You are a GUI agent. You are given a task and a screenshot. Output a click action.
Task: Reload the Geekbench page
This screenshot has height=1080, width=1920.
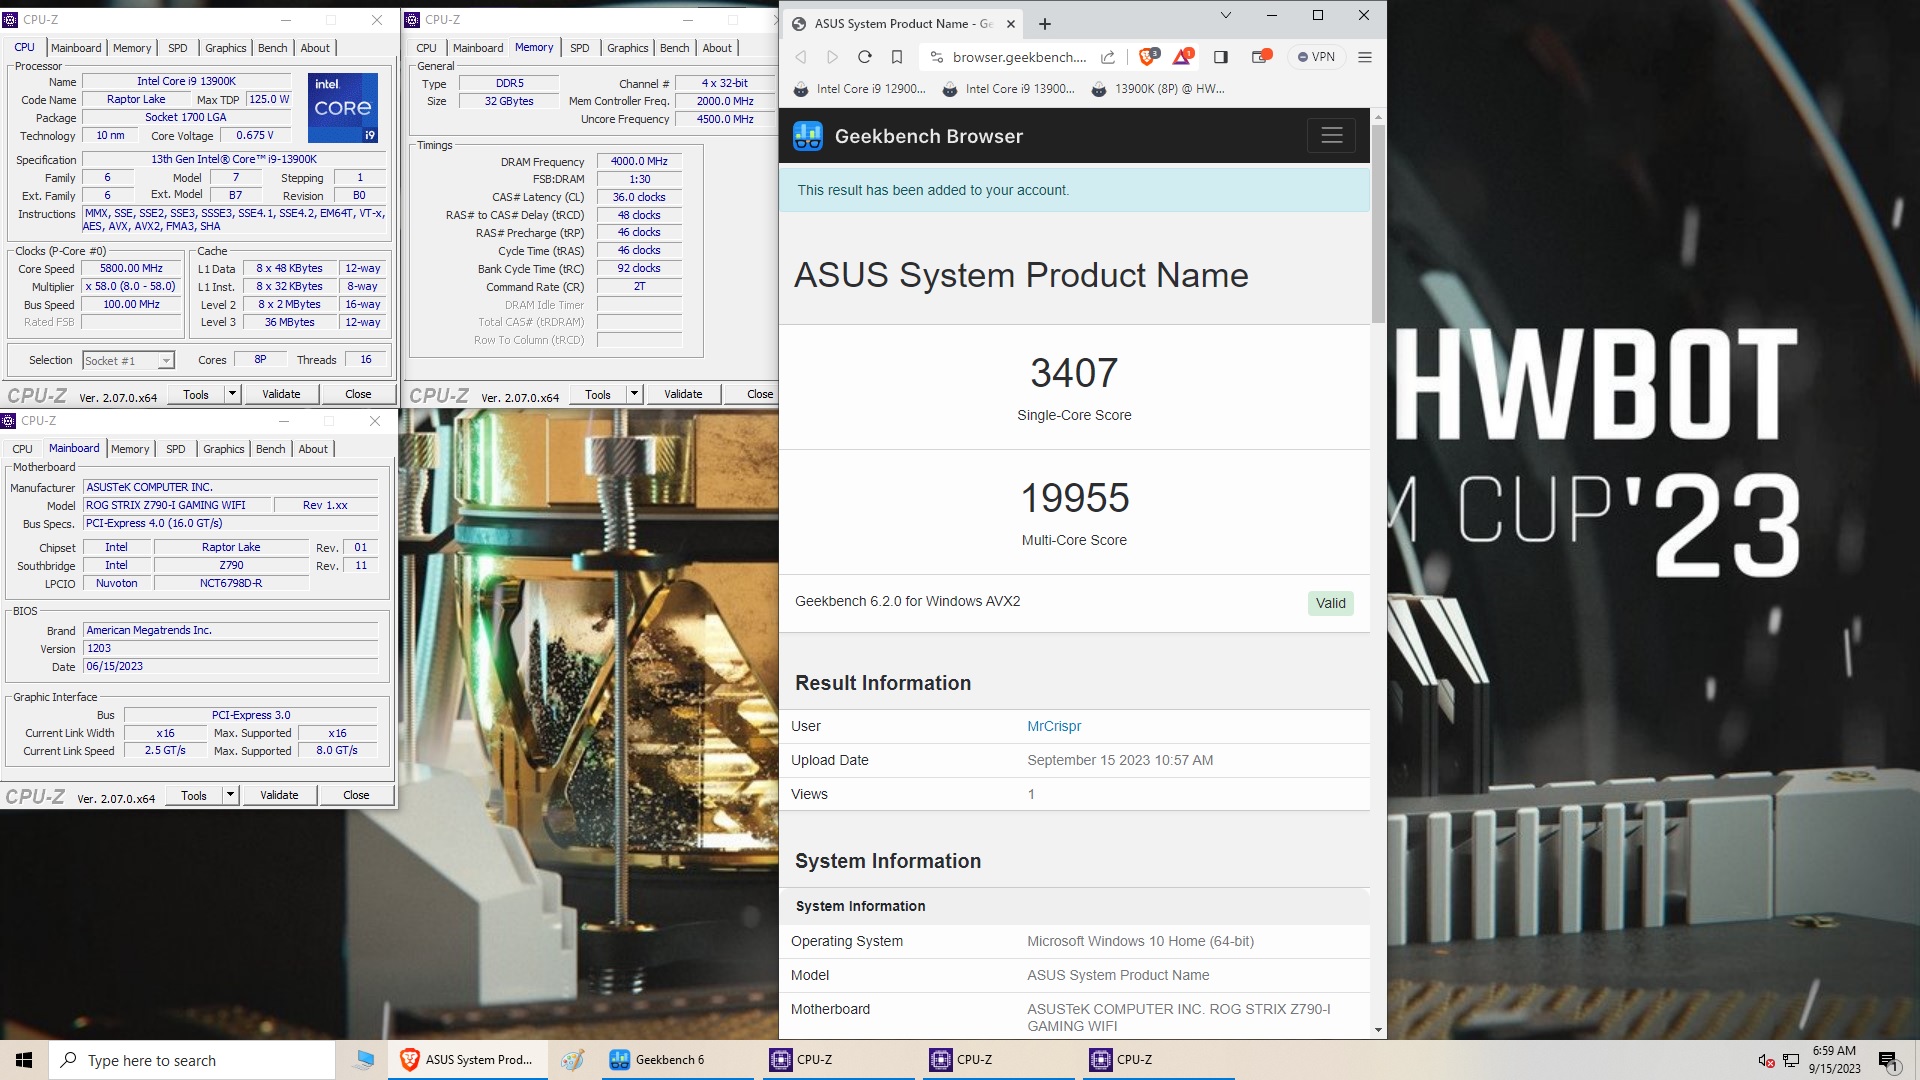(x=865, y=57)
